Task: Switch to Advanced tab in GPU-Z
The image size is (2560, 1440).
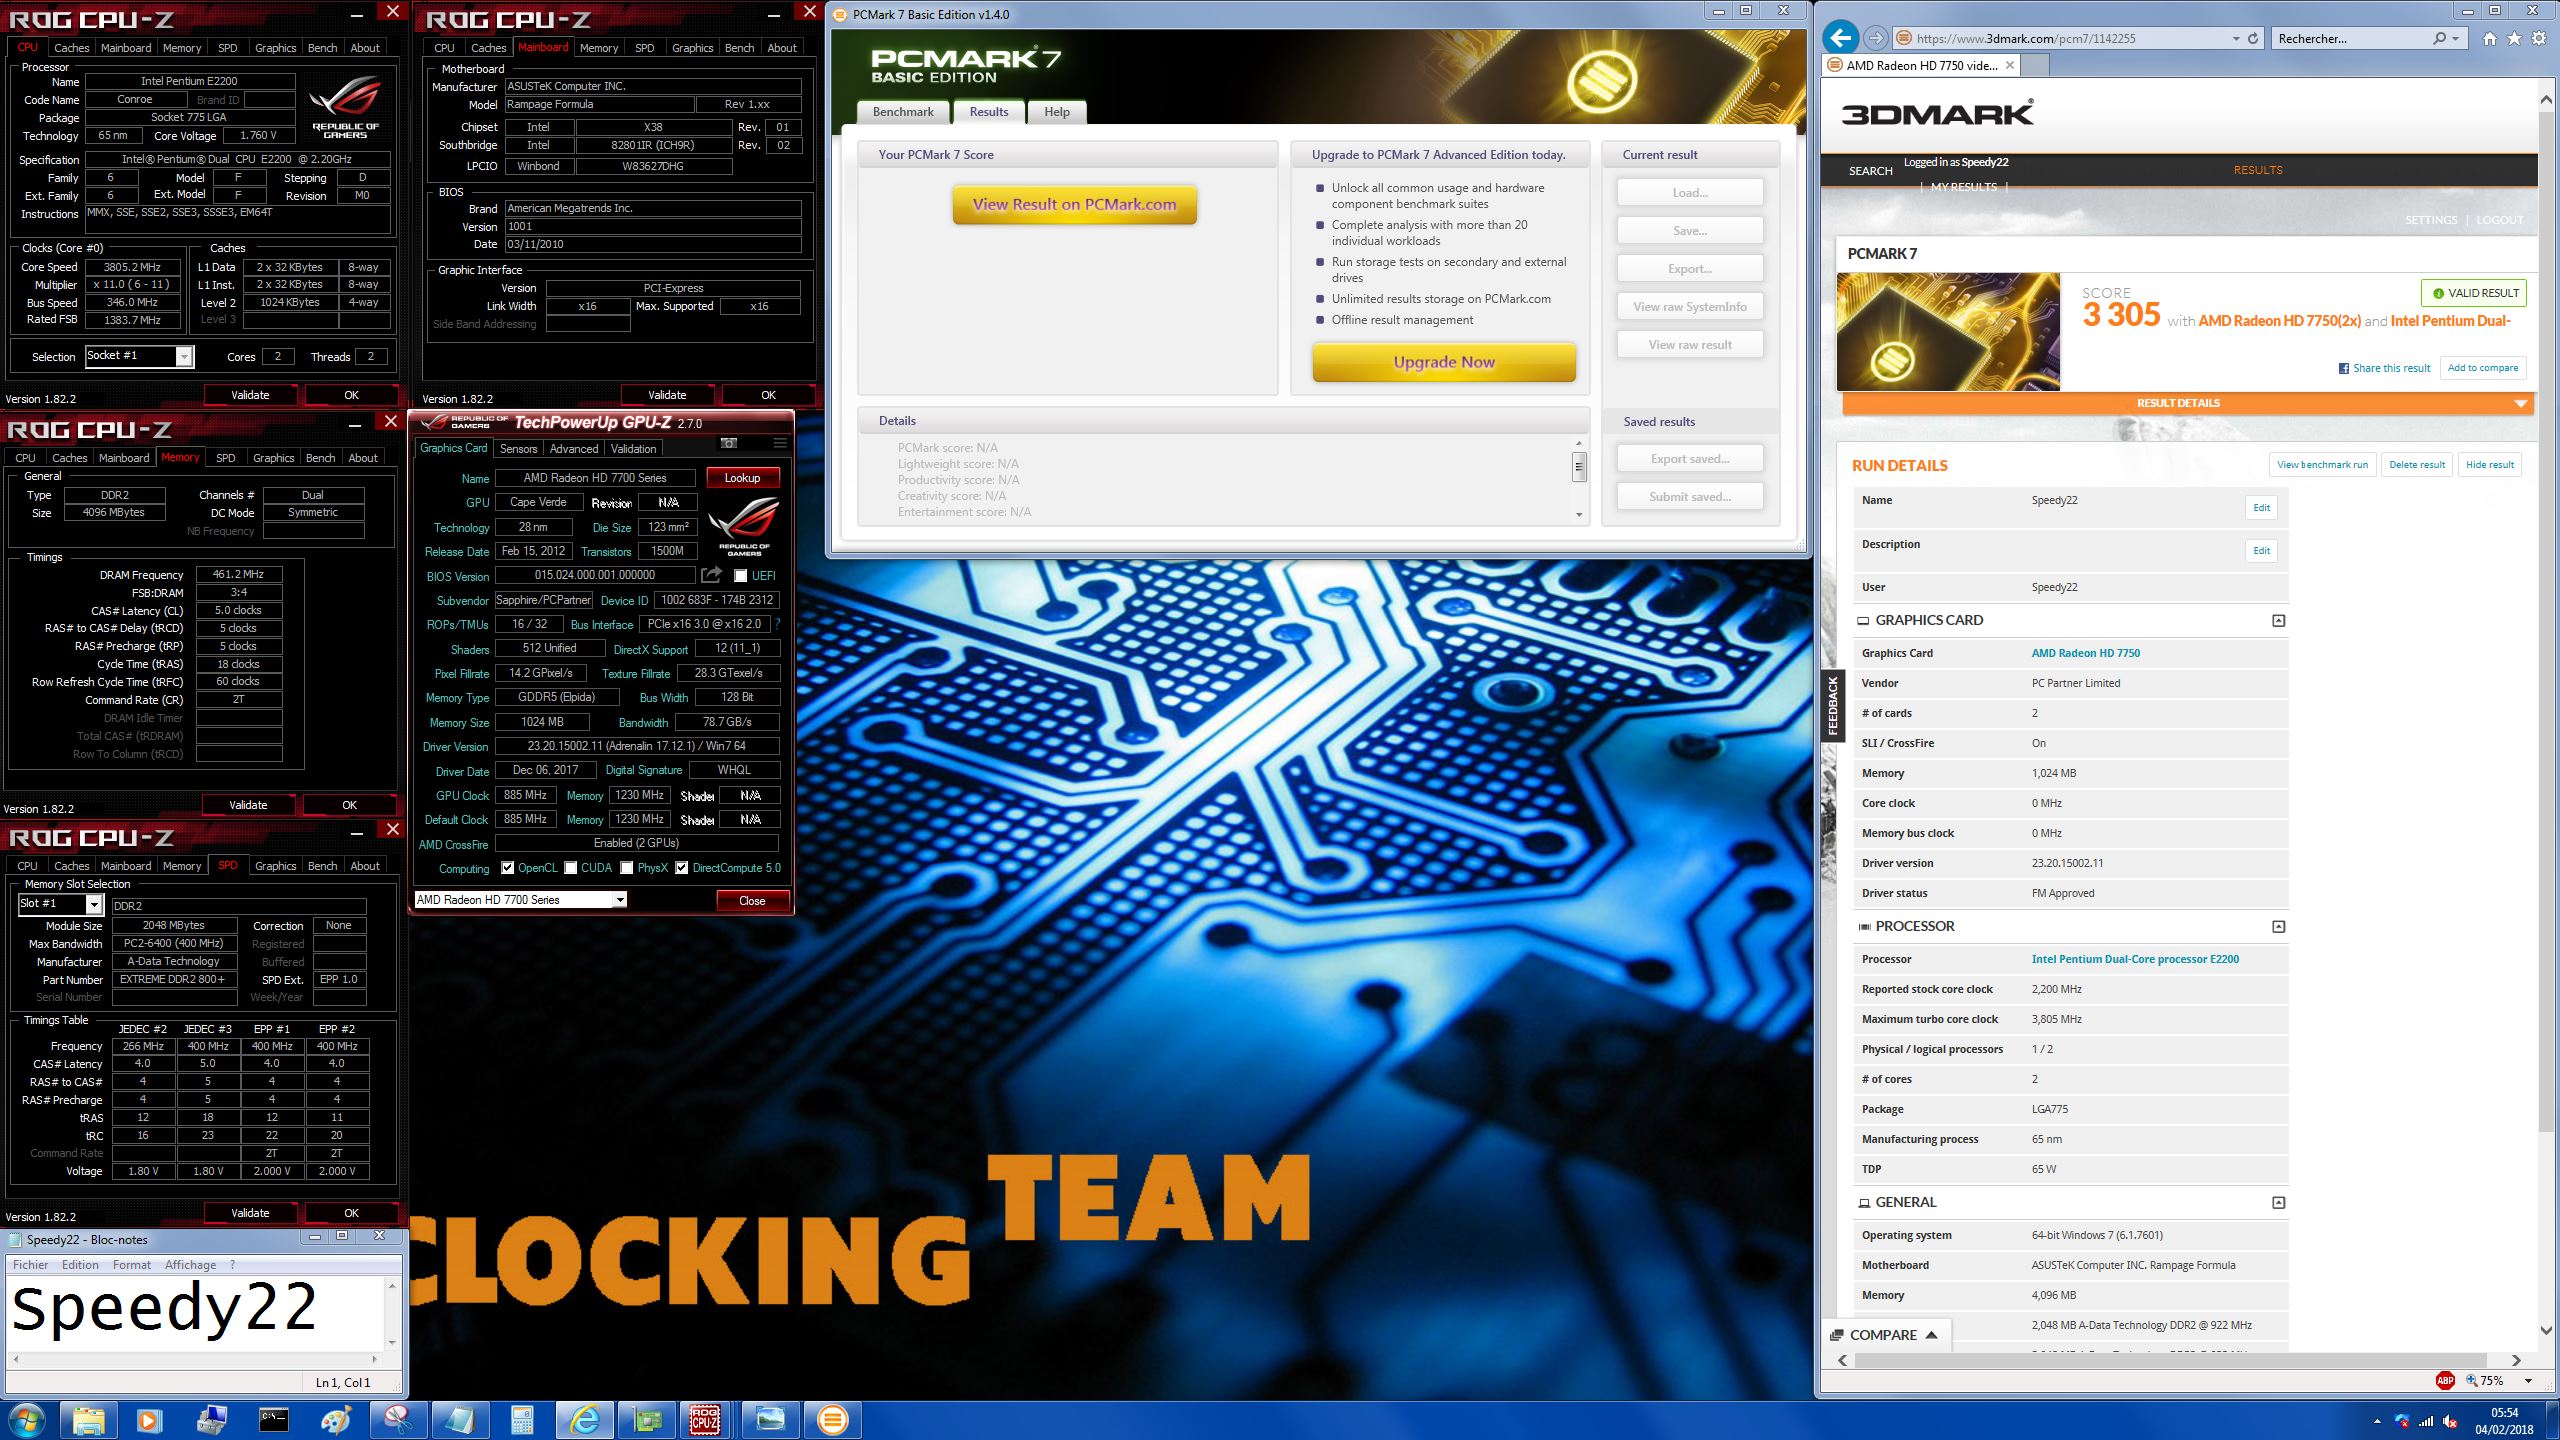Action: coord(574,449)
